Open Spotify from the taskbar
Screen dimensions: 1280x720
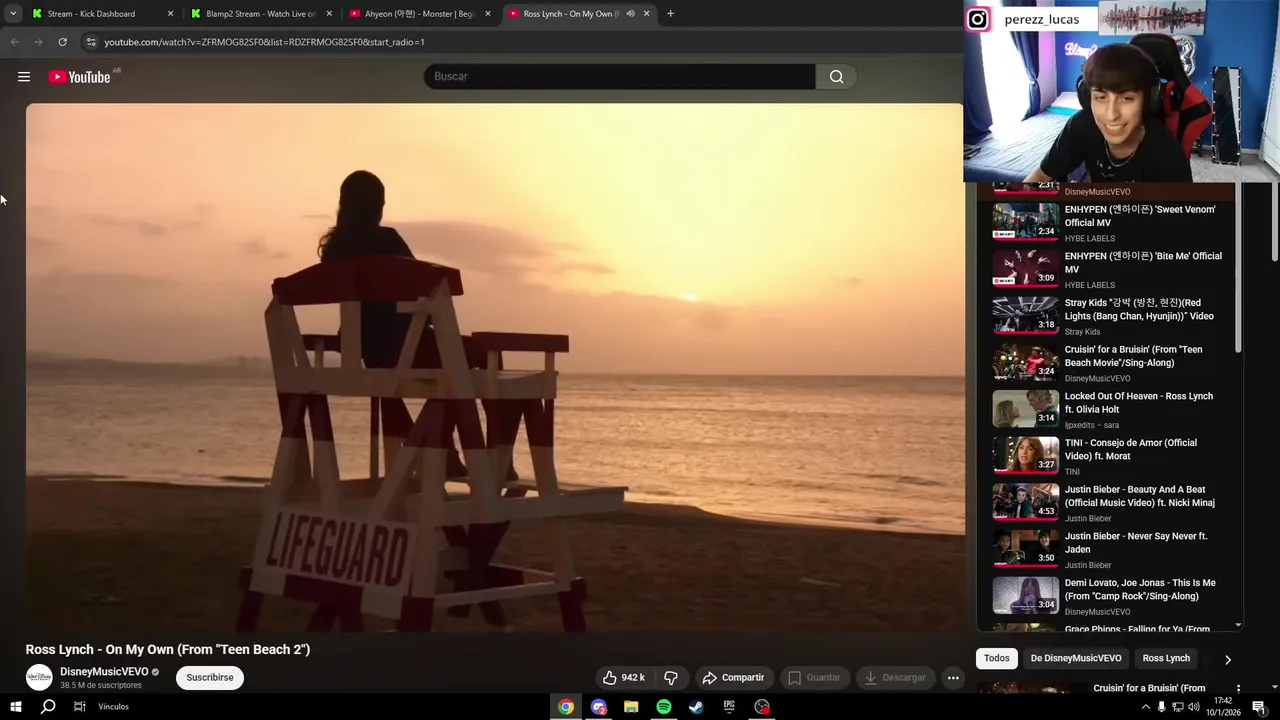coord(664,707)
